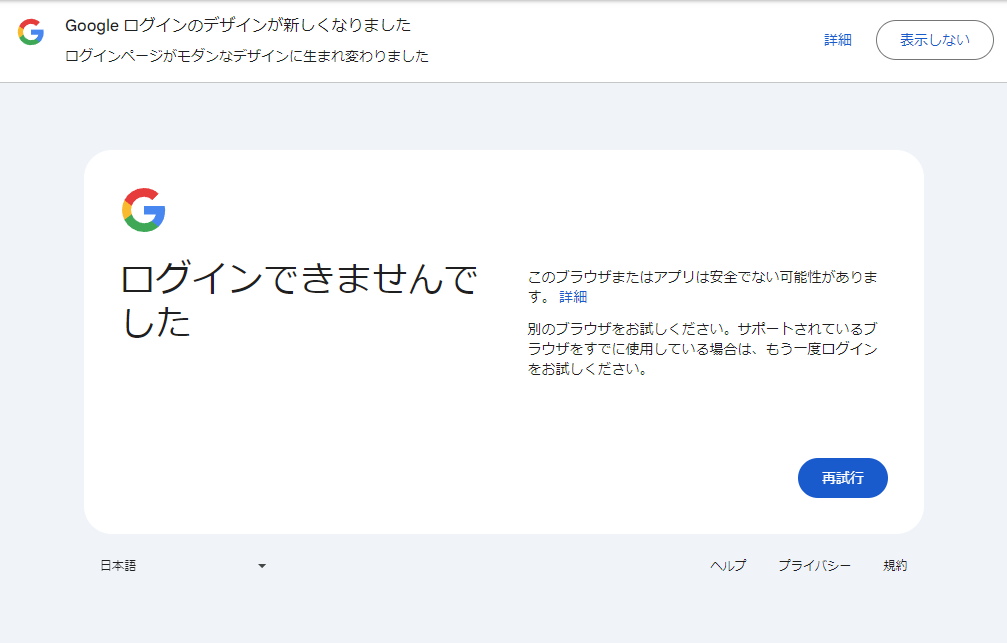The width and height of the screenshot is (1007, 643).
Task: Click the word Google in the banner title
Action: pyautogui.click(x=93, y=25)
